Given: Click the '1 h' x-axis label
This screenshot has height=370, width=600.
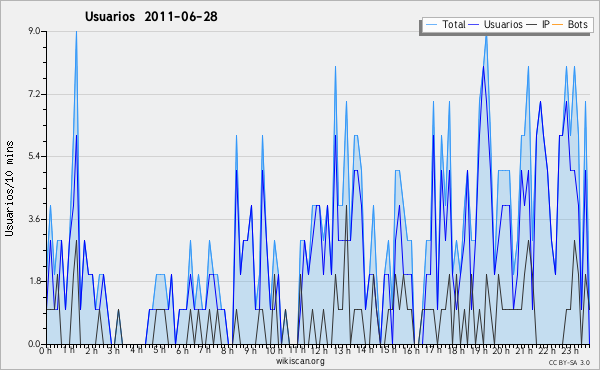Looking at the screenshot, I should click(68, 350).
